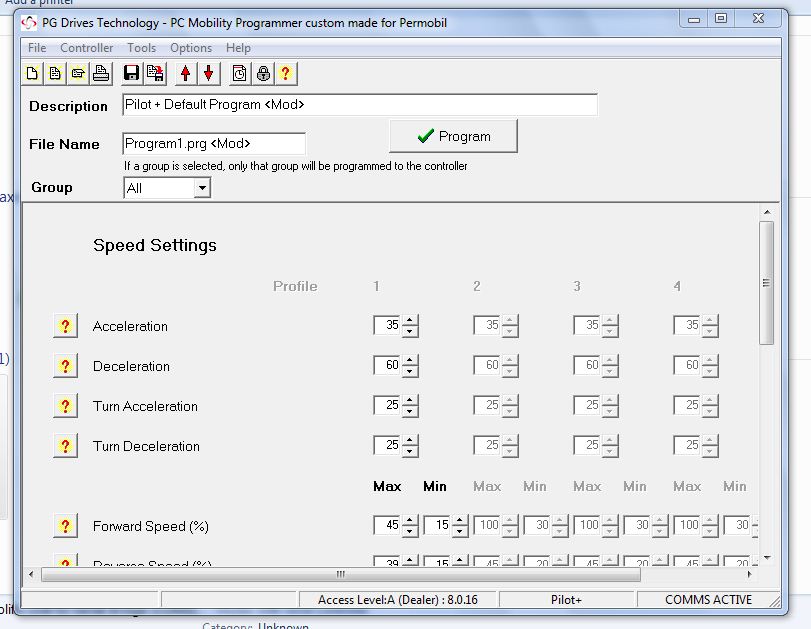Viewport: 811px width, 629px height.
Task: Click the New blank file toolbar icon
Action: click(x=33, y=73)
